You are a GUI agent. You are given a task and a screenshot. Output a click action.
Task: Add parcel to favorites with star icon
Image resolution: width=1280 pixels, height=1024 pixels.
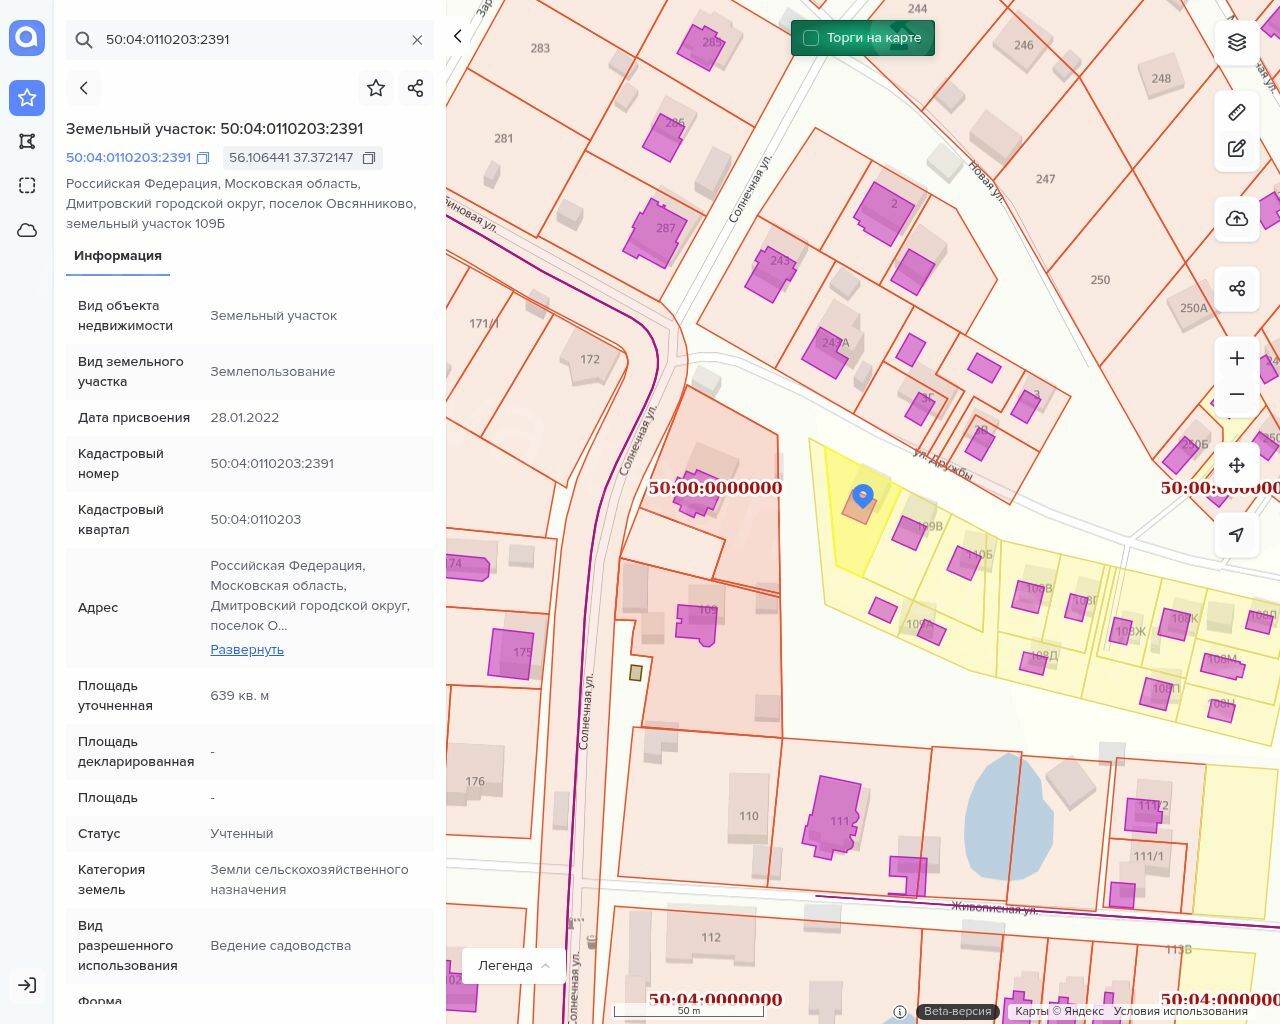(x=376, y=88)
